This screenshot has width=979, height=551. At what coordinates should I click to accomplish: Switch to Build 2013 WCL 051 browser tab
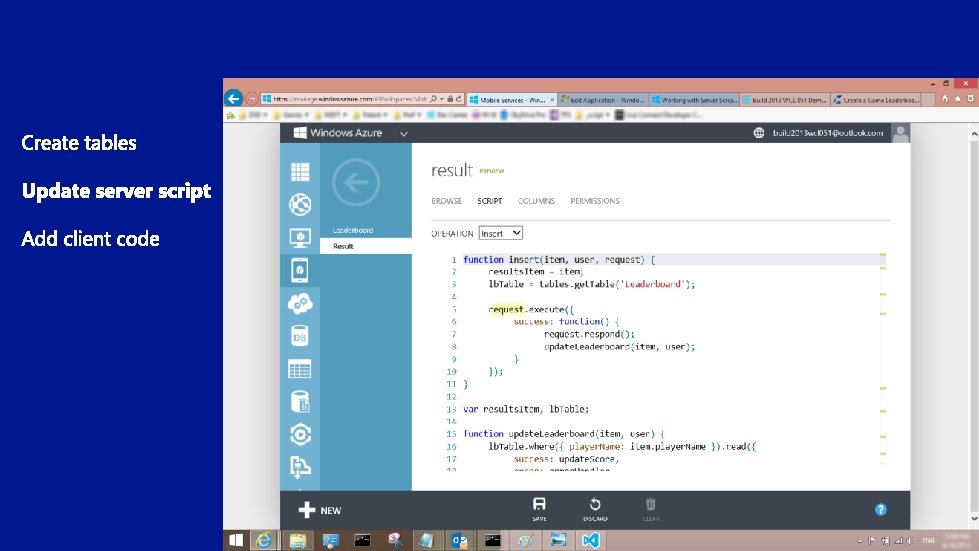(785, 100)
